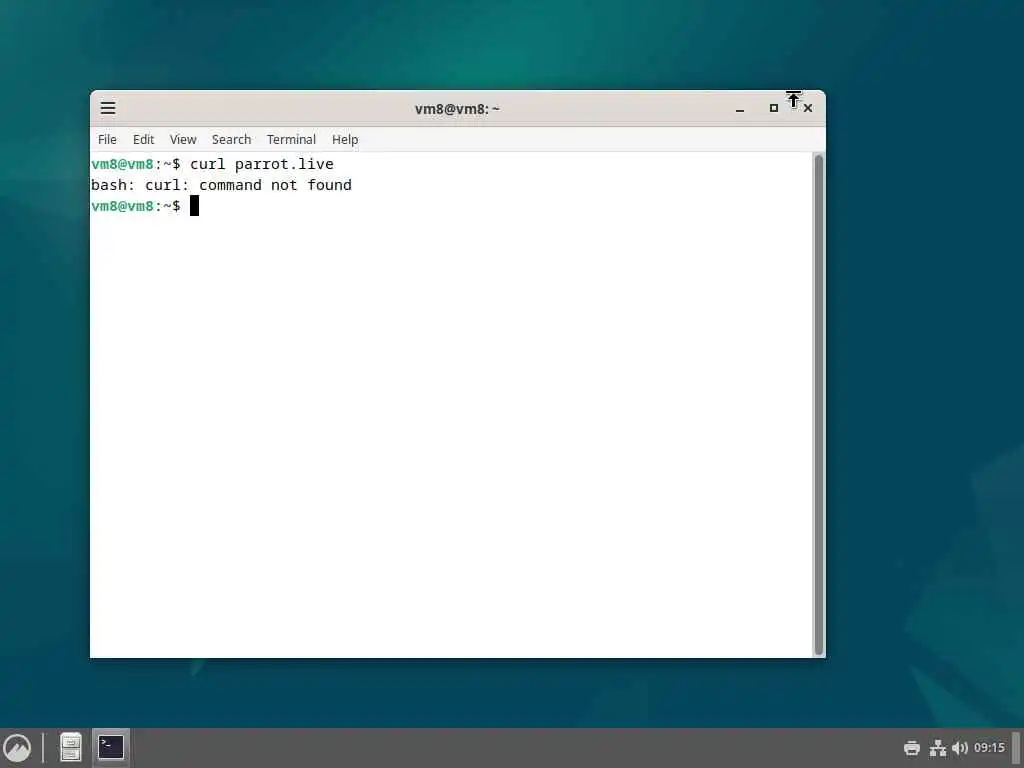Open the file manager from the panel
The image size is (1024, 768).
71,748
